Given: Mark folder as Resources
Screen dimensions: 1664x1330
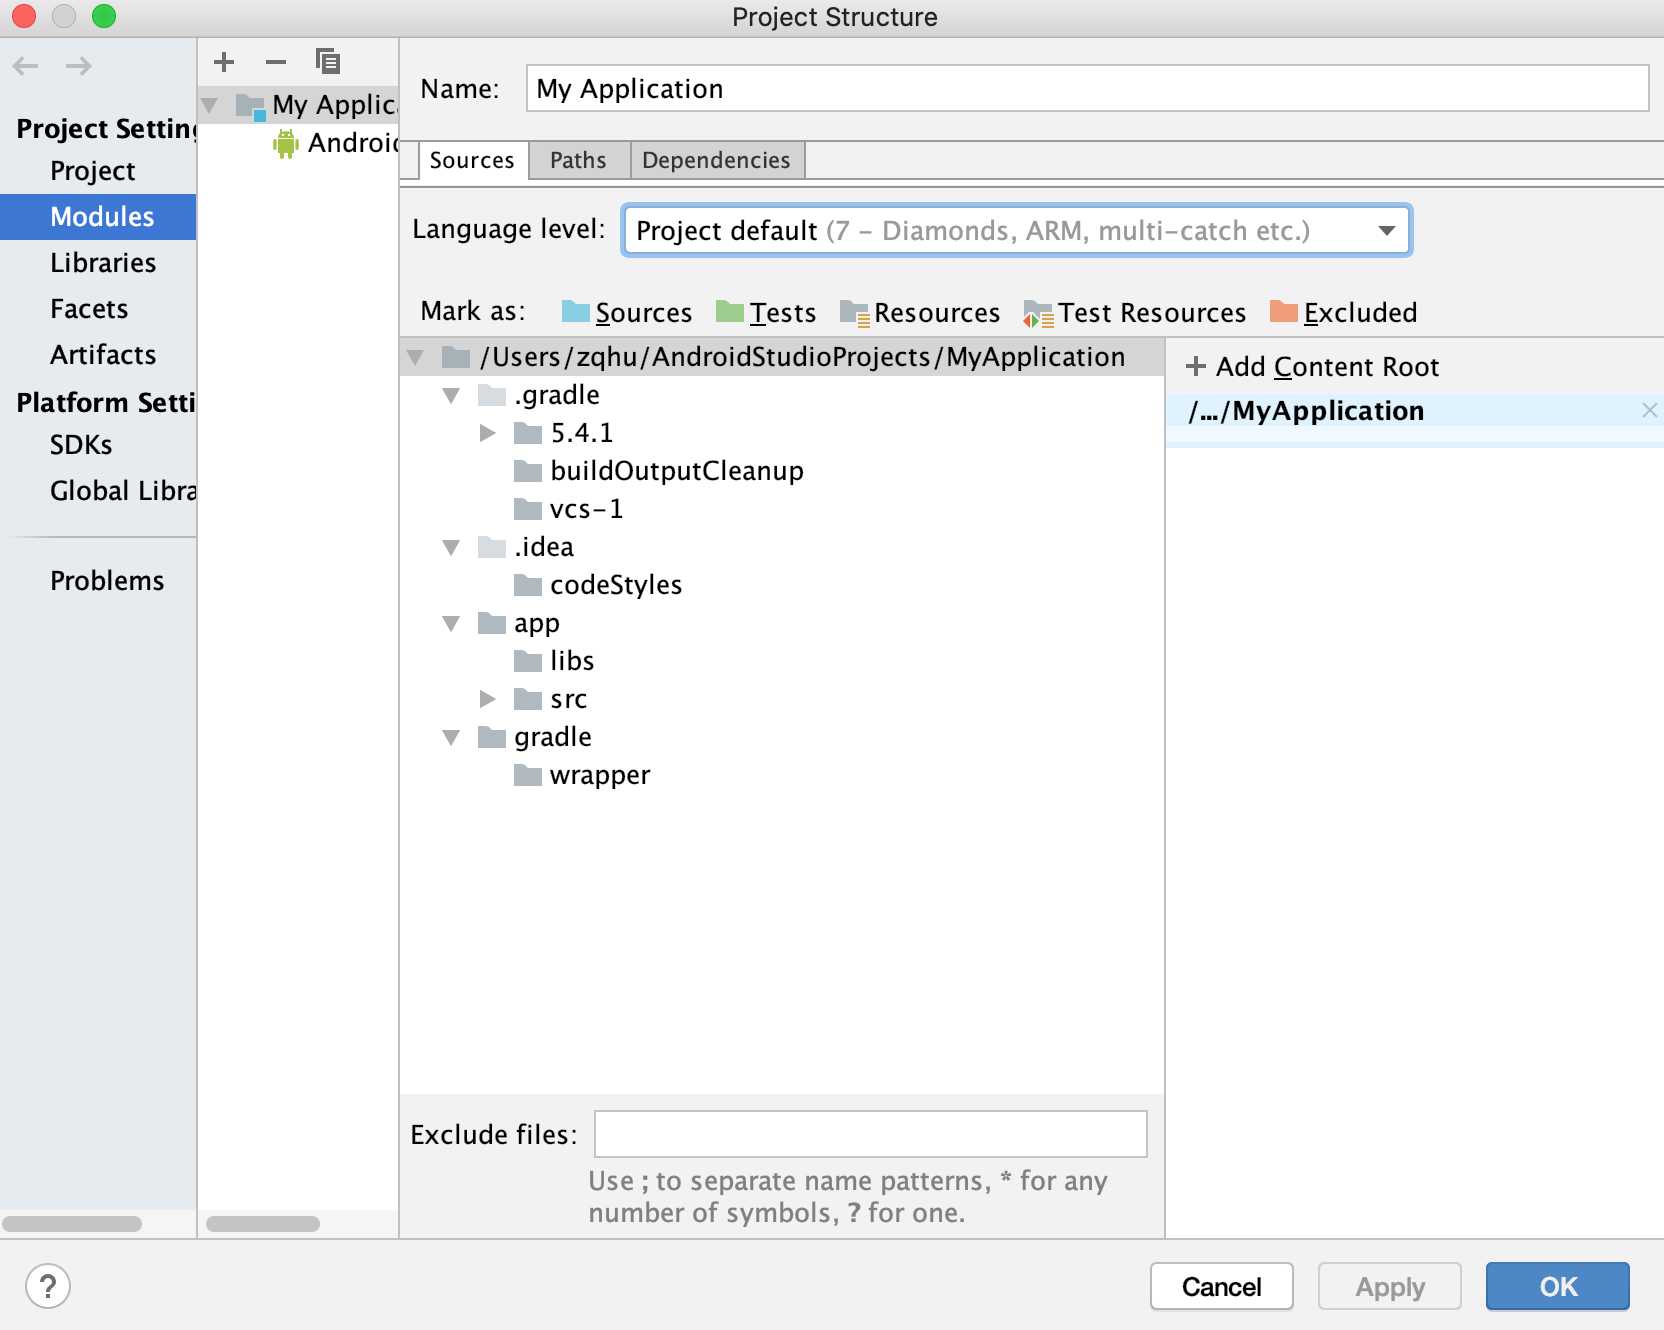Looking at the screenshot, I should [920, 313].
